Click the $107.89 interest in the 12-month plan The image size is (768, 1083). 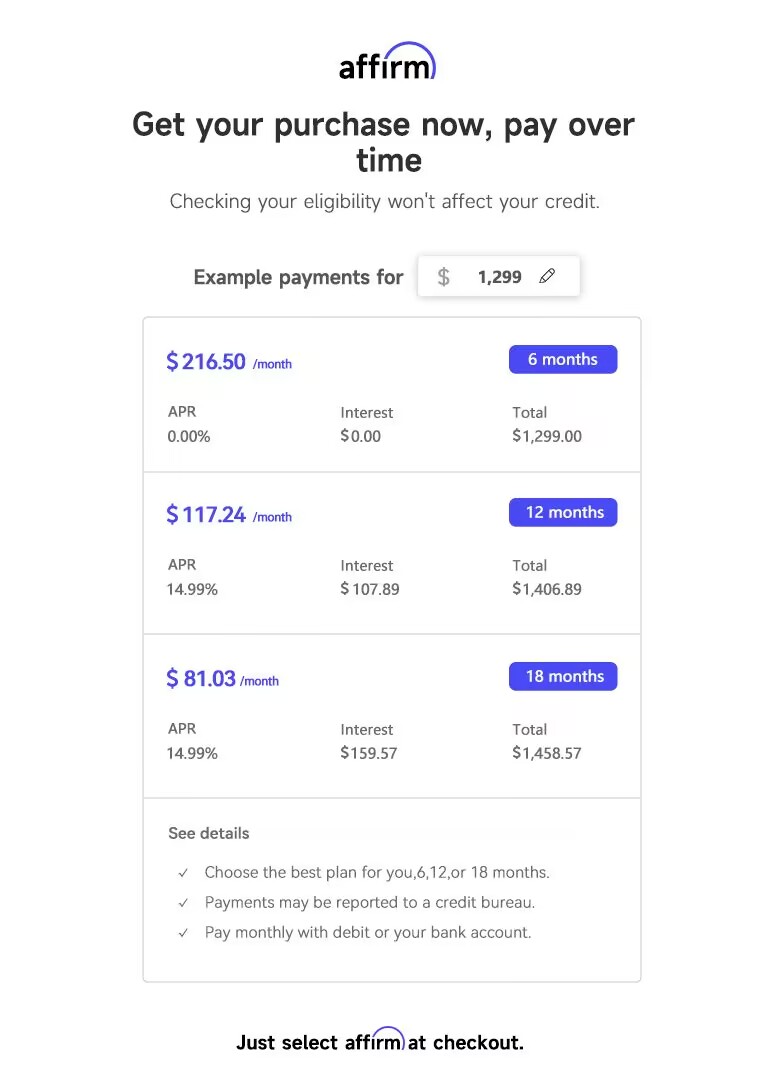[x=369, y=589]
